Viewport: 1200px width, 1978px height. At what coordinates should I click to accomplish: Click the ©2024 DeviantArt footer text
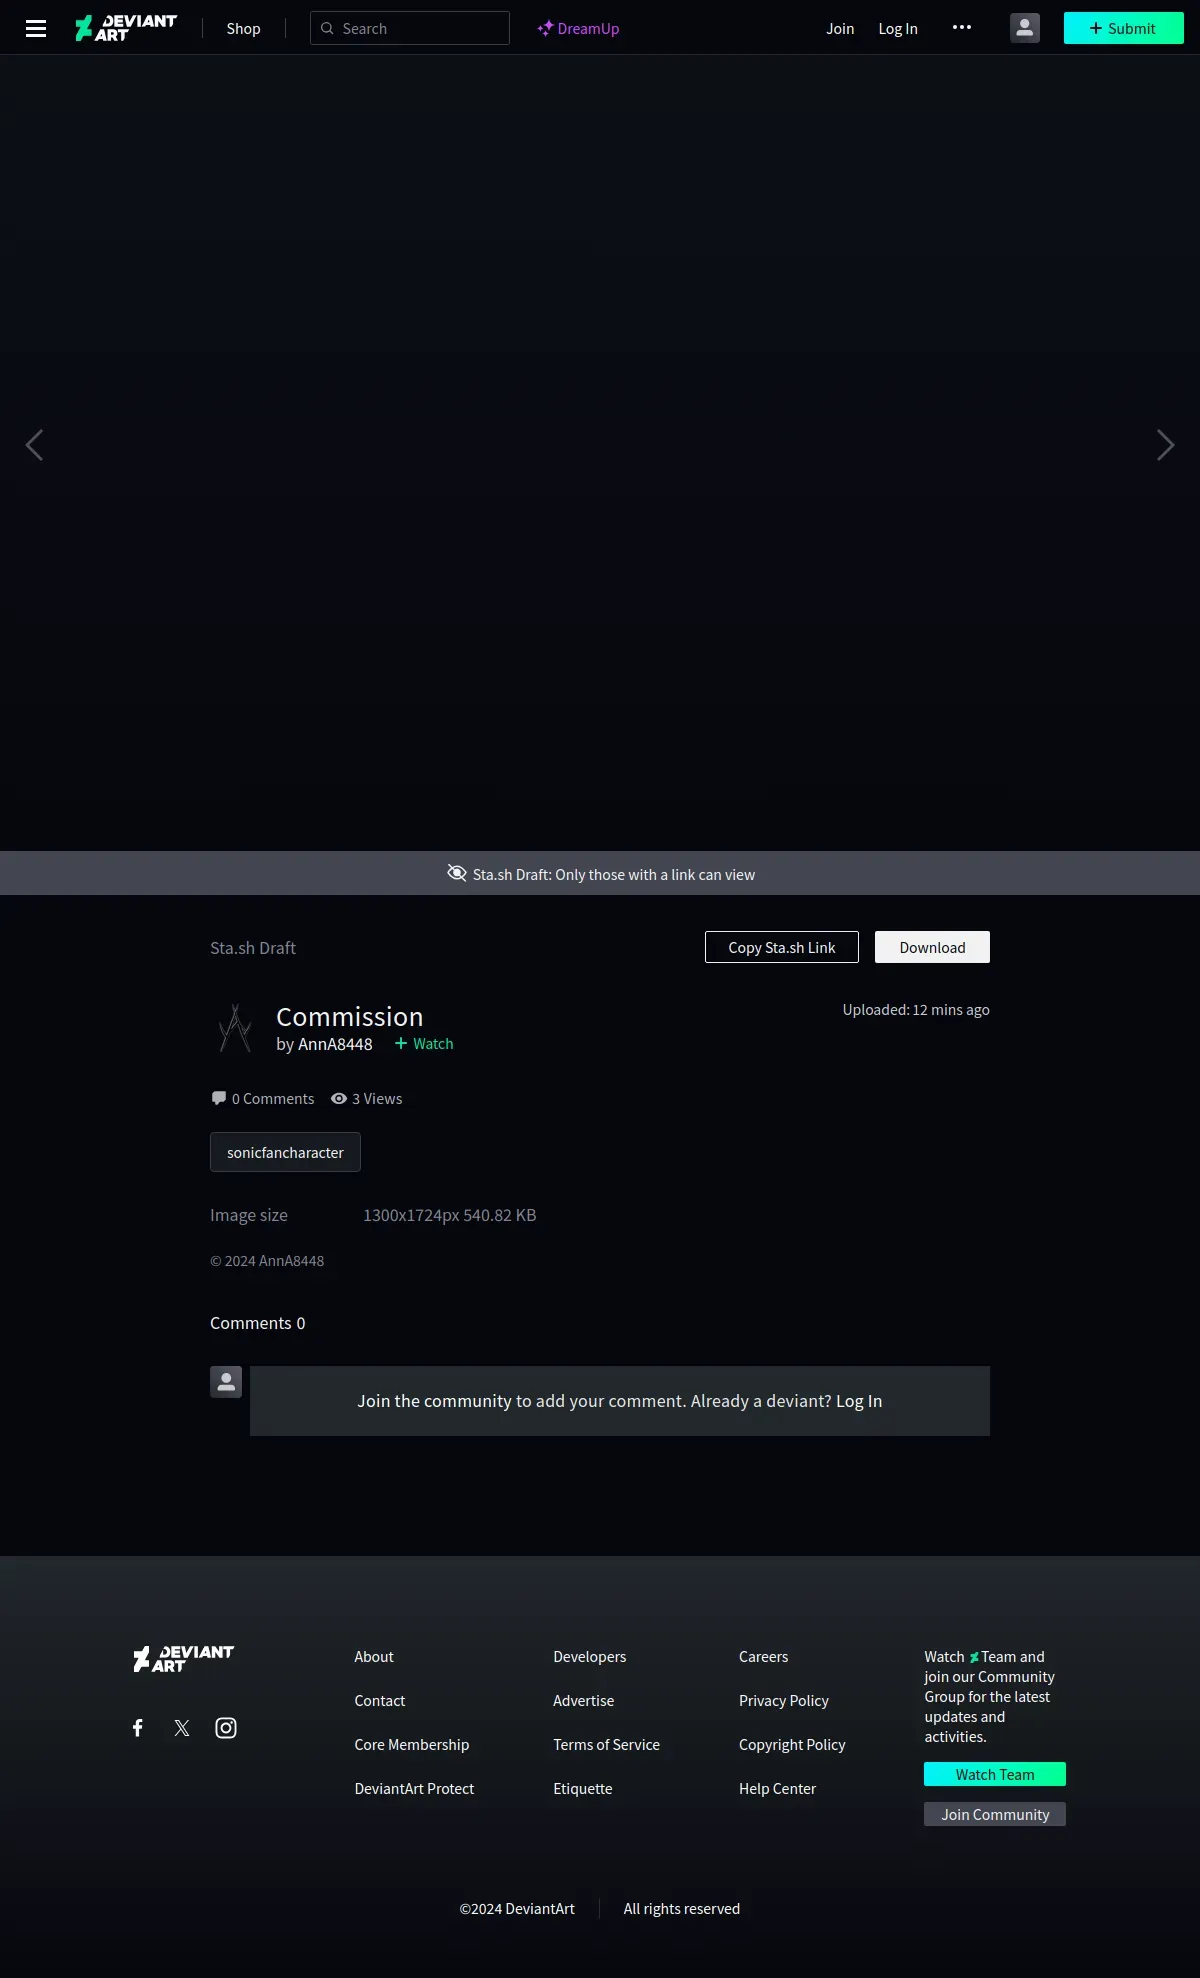517,1909
